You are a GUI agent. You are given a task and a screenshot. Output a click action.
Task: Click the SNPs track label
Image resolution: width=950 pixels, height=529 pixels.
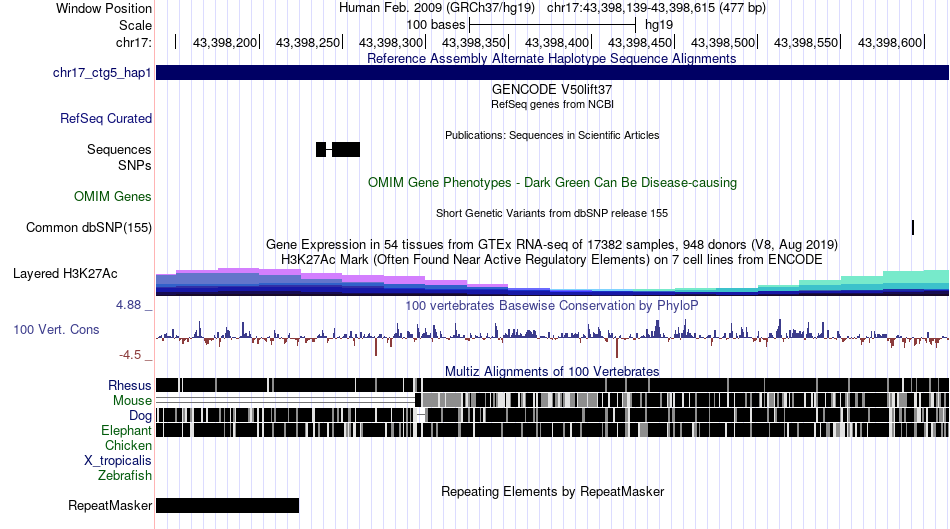pyautogui.click(x=135, y=165)
